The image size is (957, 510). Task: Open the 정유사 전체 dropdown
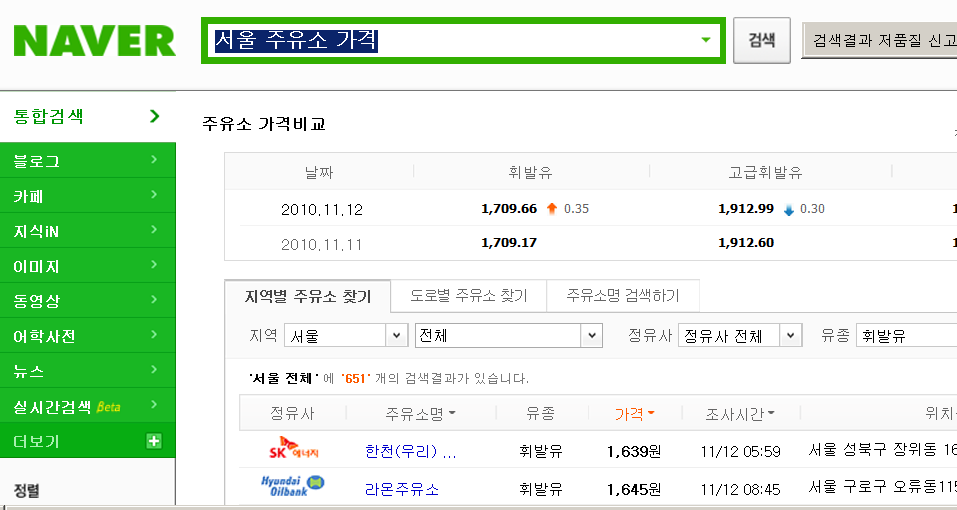coord(740,336)
